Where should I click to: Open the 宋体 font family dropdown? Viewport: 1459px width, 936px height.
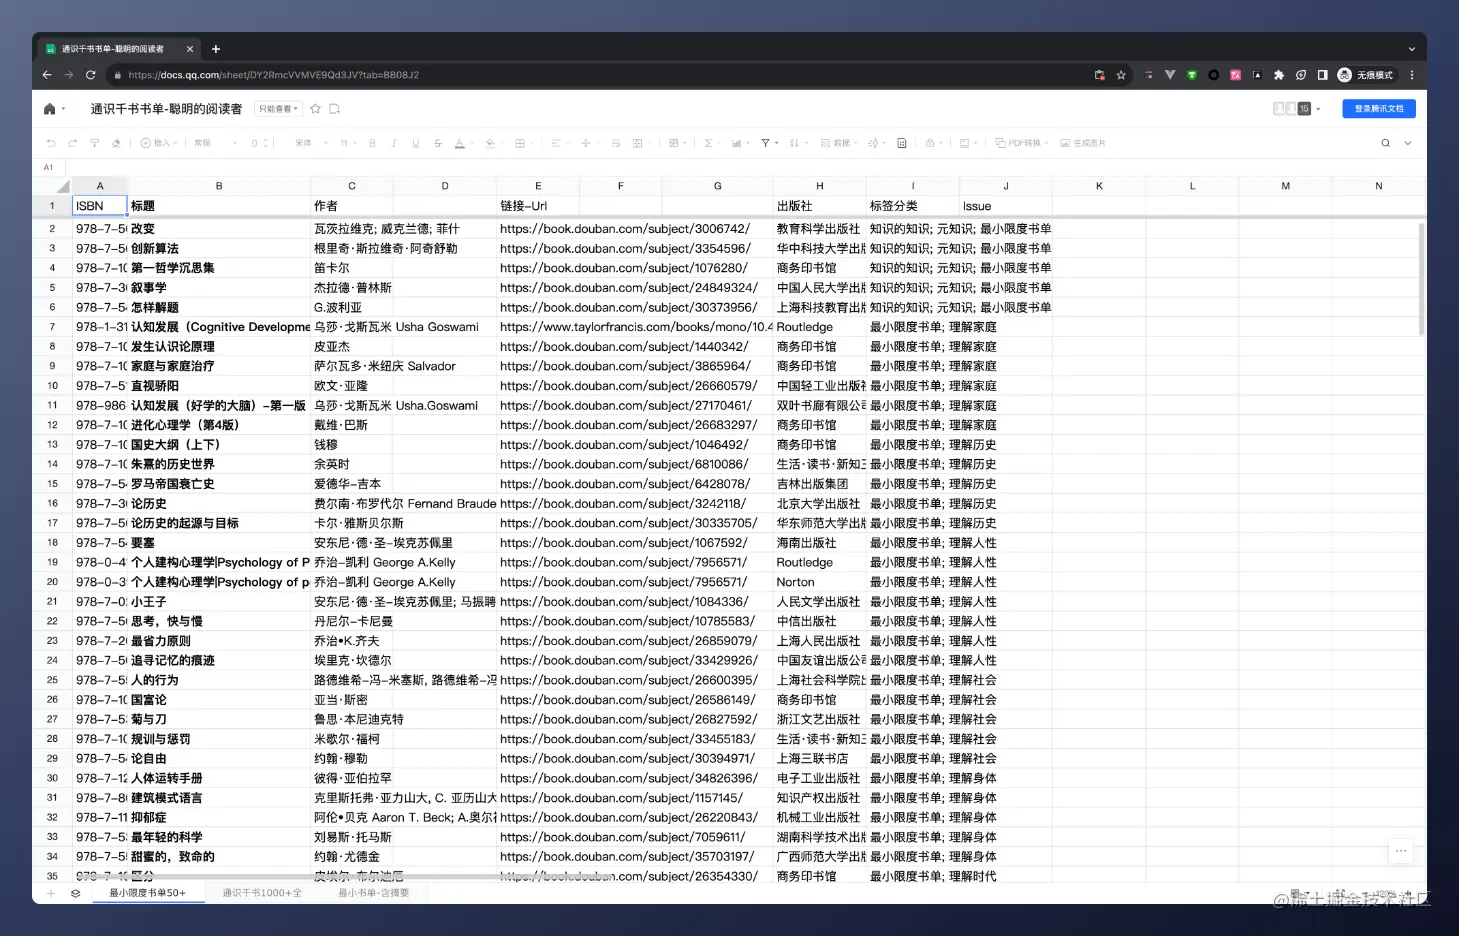(x=311, y=143)
